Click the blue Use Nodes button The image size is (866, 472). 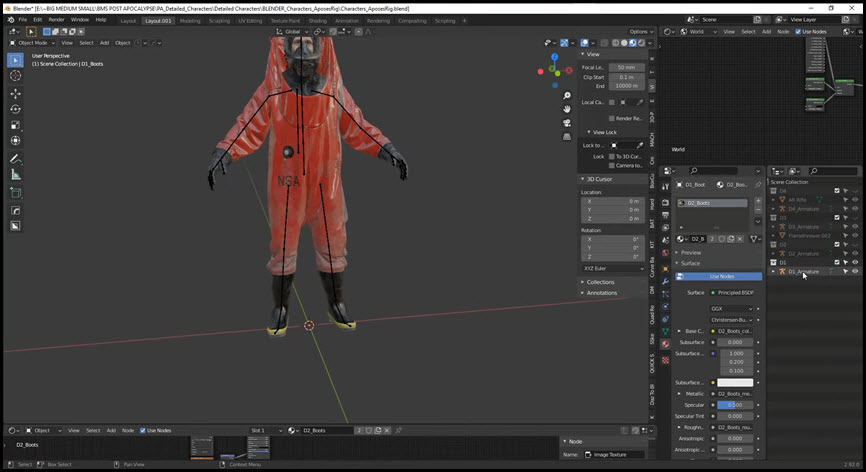(x=719, y=276)
